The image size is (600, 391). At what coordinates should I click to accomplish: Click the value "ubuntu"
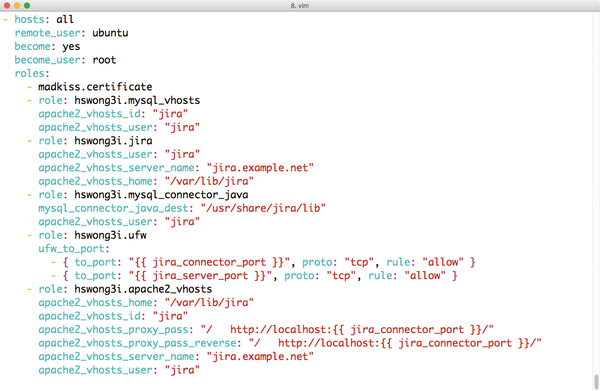click(x=110, y=33)
